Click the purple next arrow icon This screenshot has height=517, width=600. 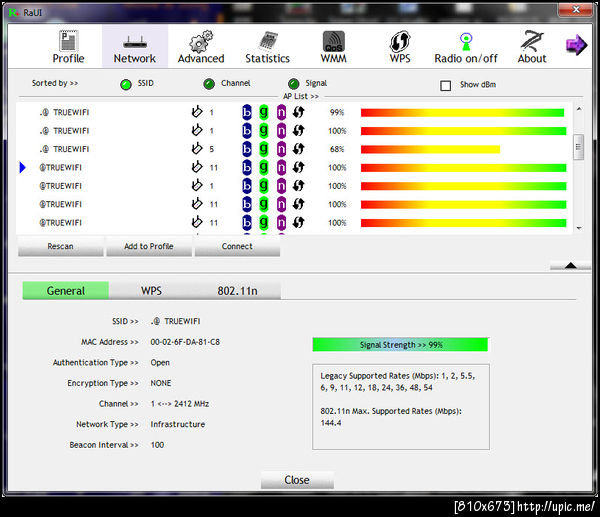pyautogui.click(x=576, y=45)
